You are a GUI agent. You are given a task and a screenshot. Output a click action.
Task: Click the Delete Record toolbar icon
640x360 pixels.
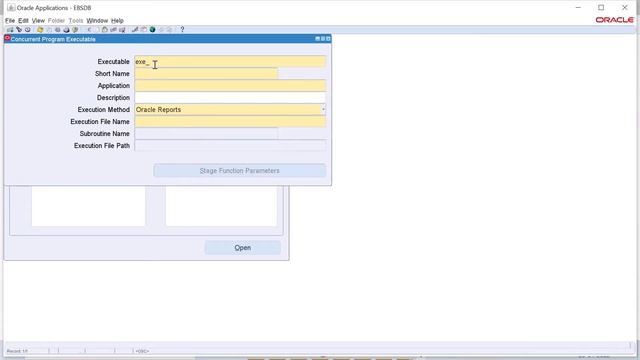[122, 29]
